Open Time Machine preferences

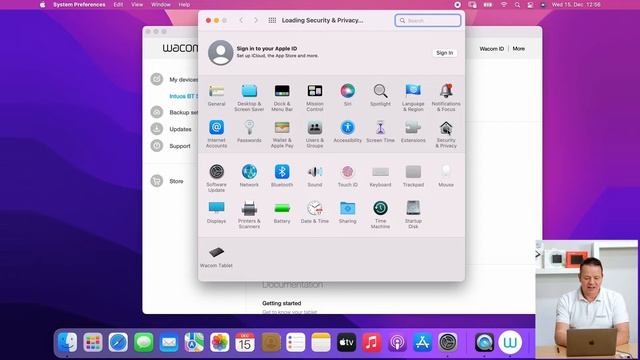tap(380, 214)
